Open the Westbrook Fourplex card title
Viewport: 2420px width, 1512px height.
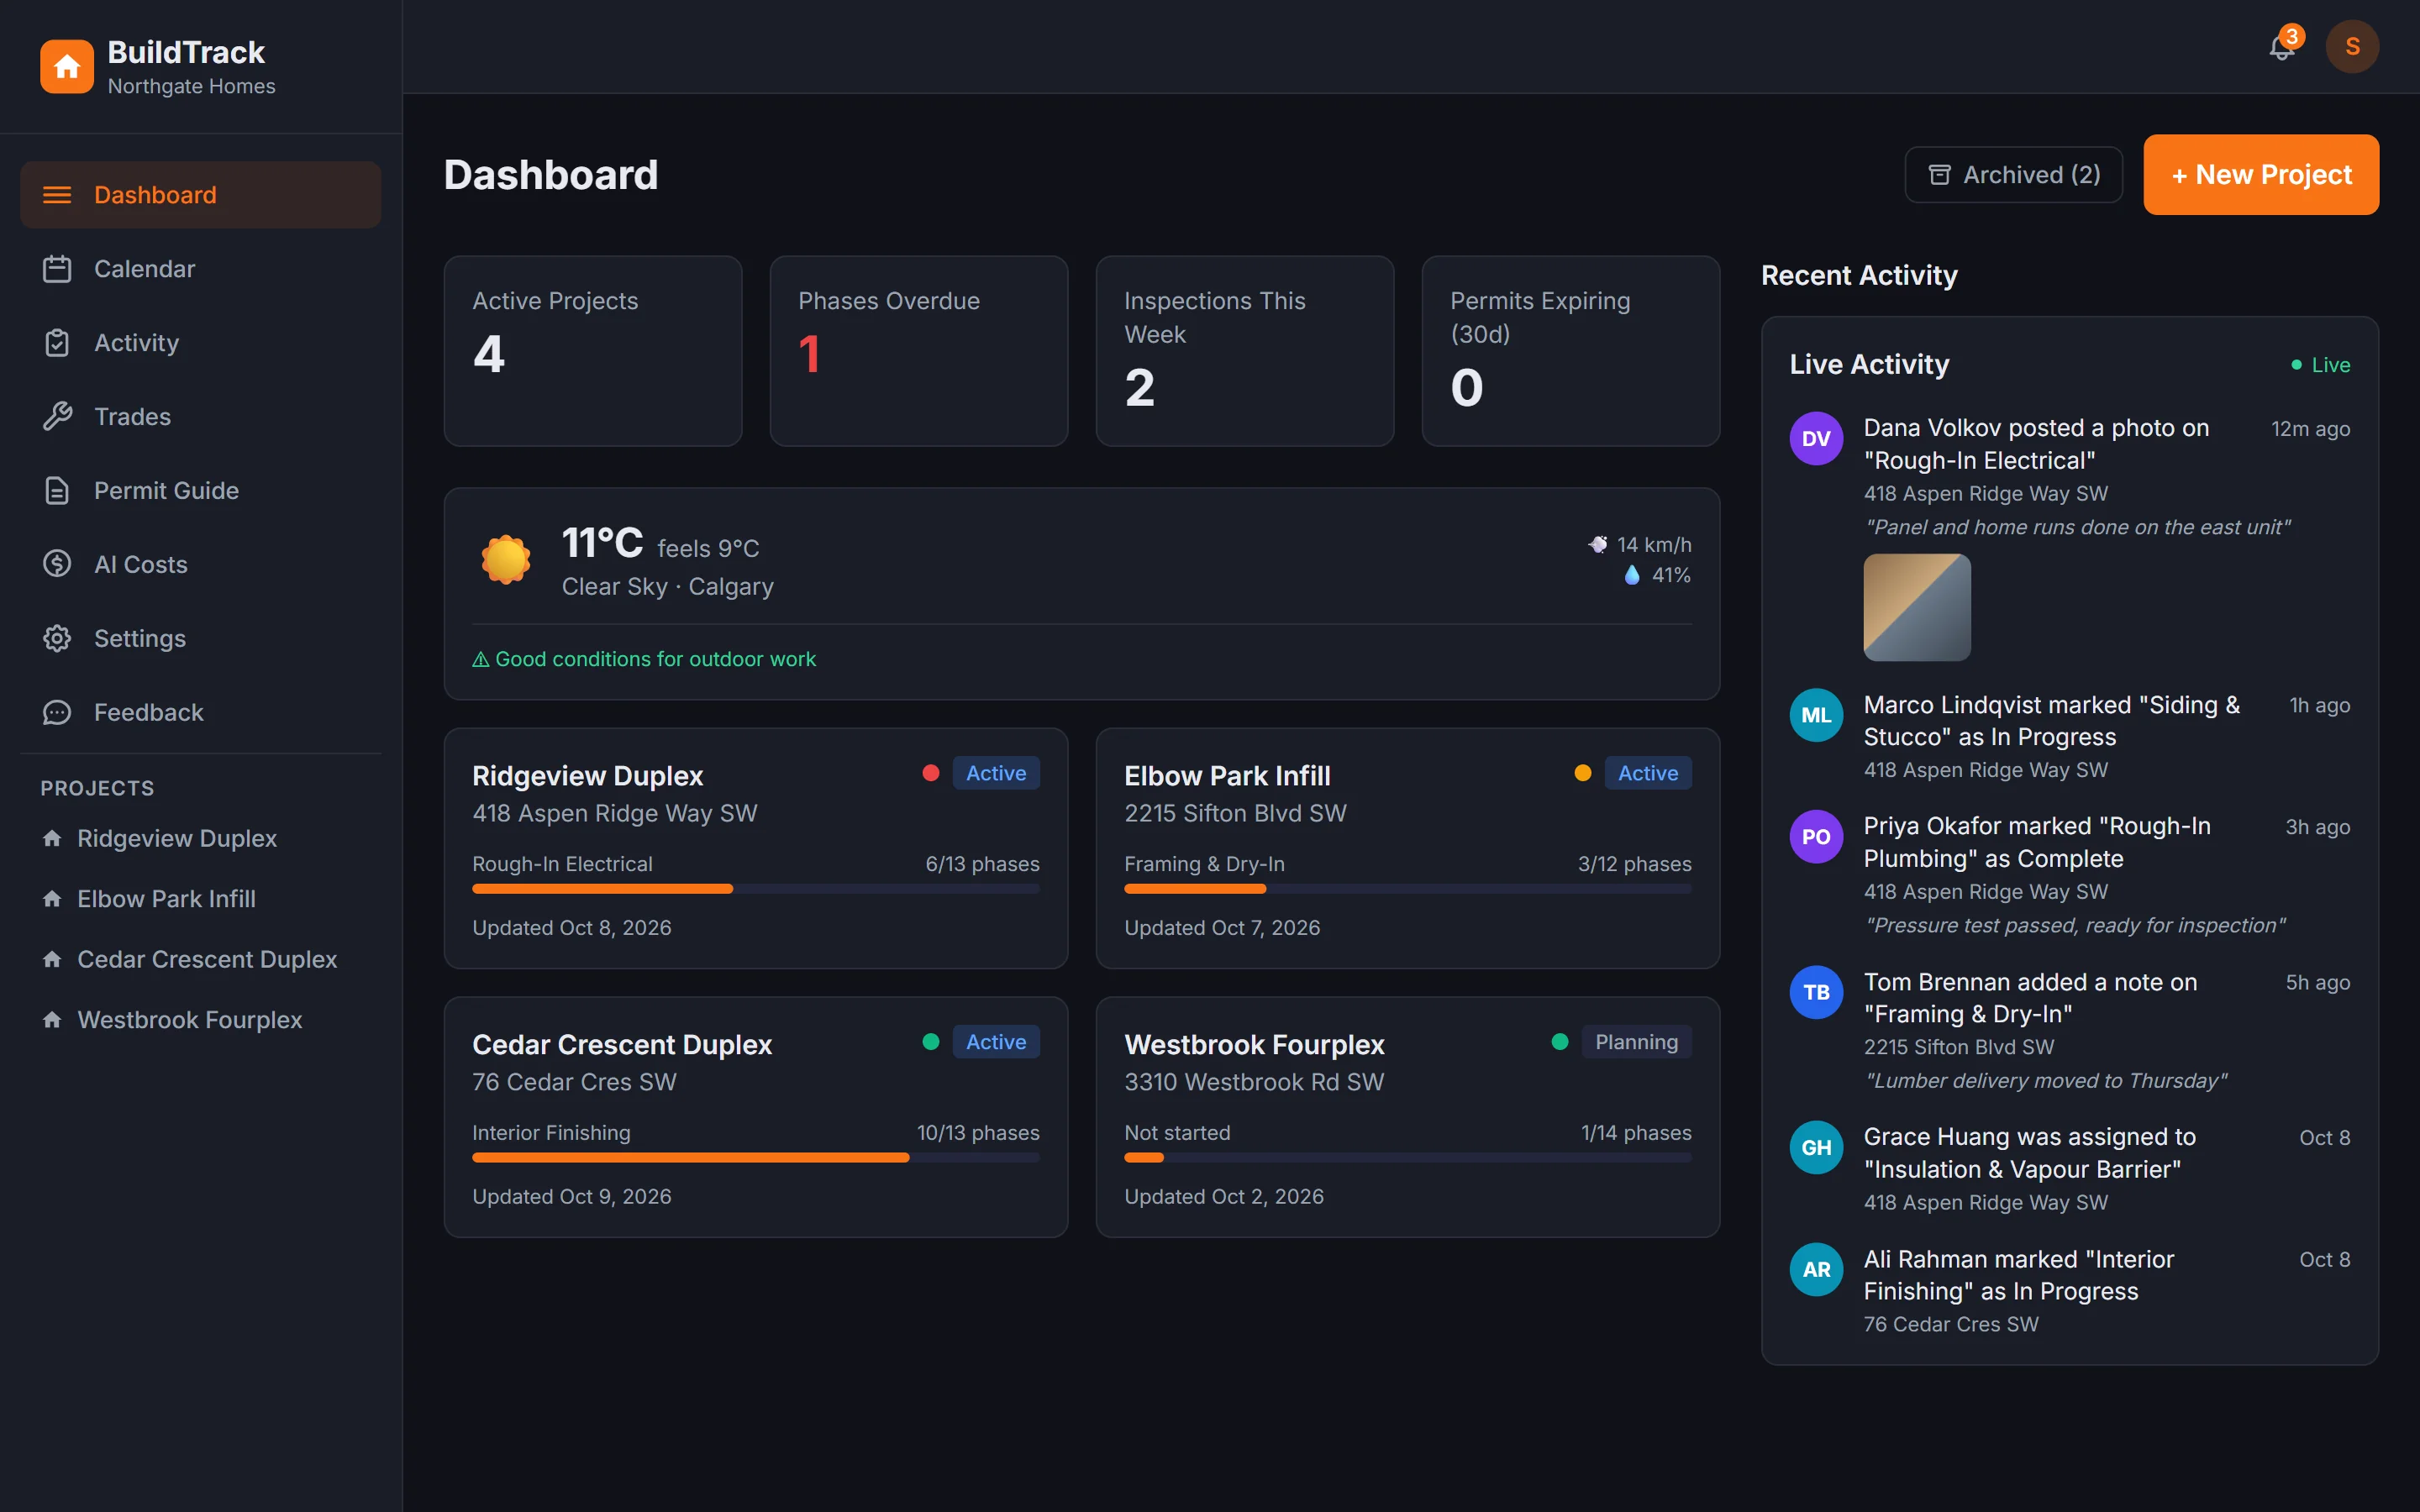(1254, 1045)
